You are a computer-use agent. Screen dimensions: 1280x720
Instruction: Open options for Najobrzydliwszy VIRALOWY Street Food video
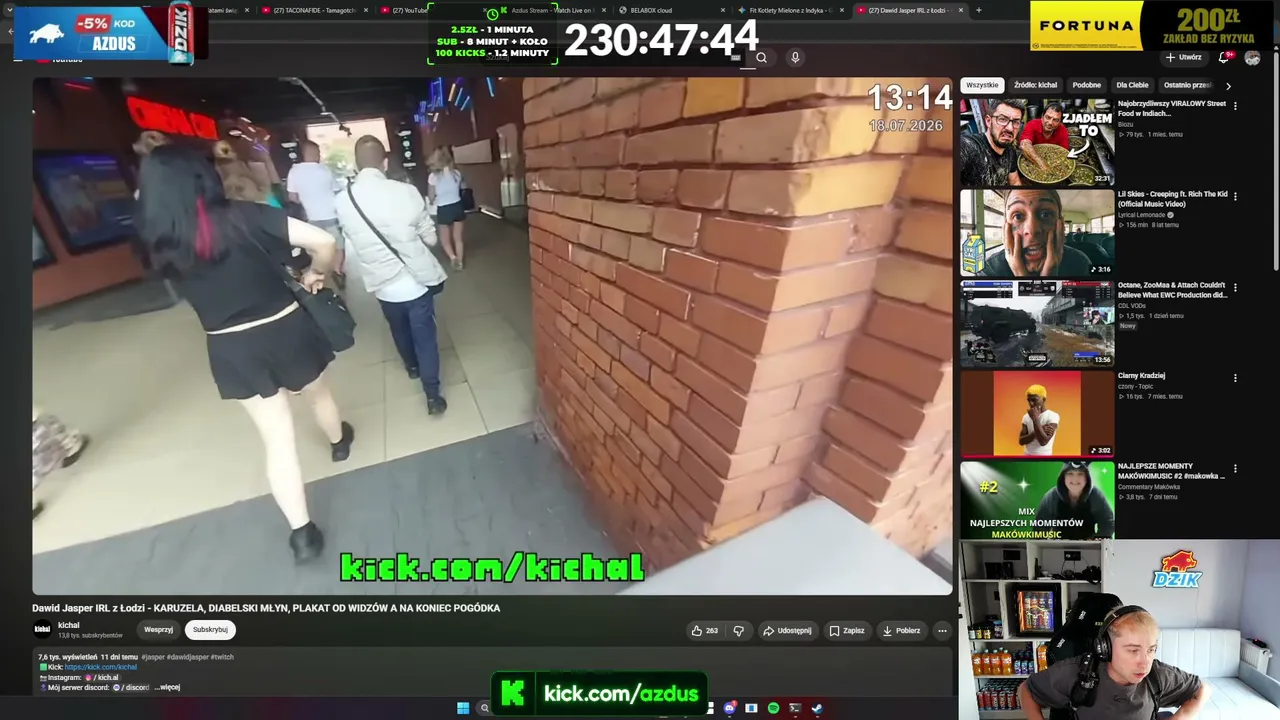point(1235,106)
